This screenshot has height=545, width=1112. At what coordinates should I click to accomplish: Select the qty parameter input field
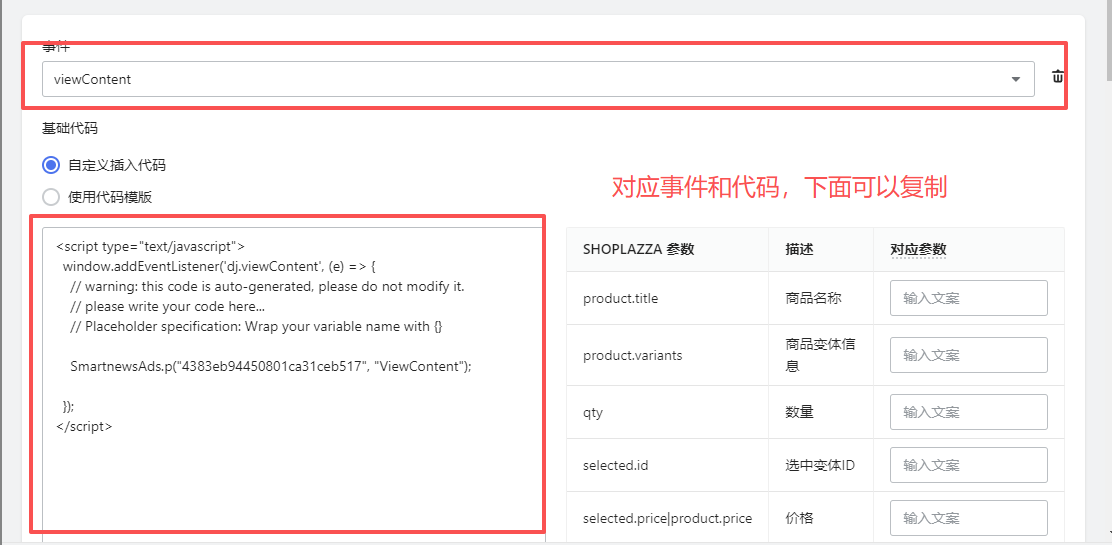click(968, 412)
